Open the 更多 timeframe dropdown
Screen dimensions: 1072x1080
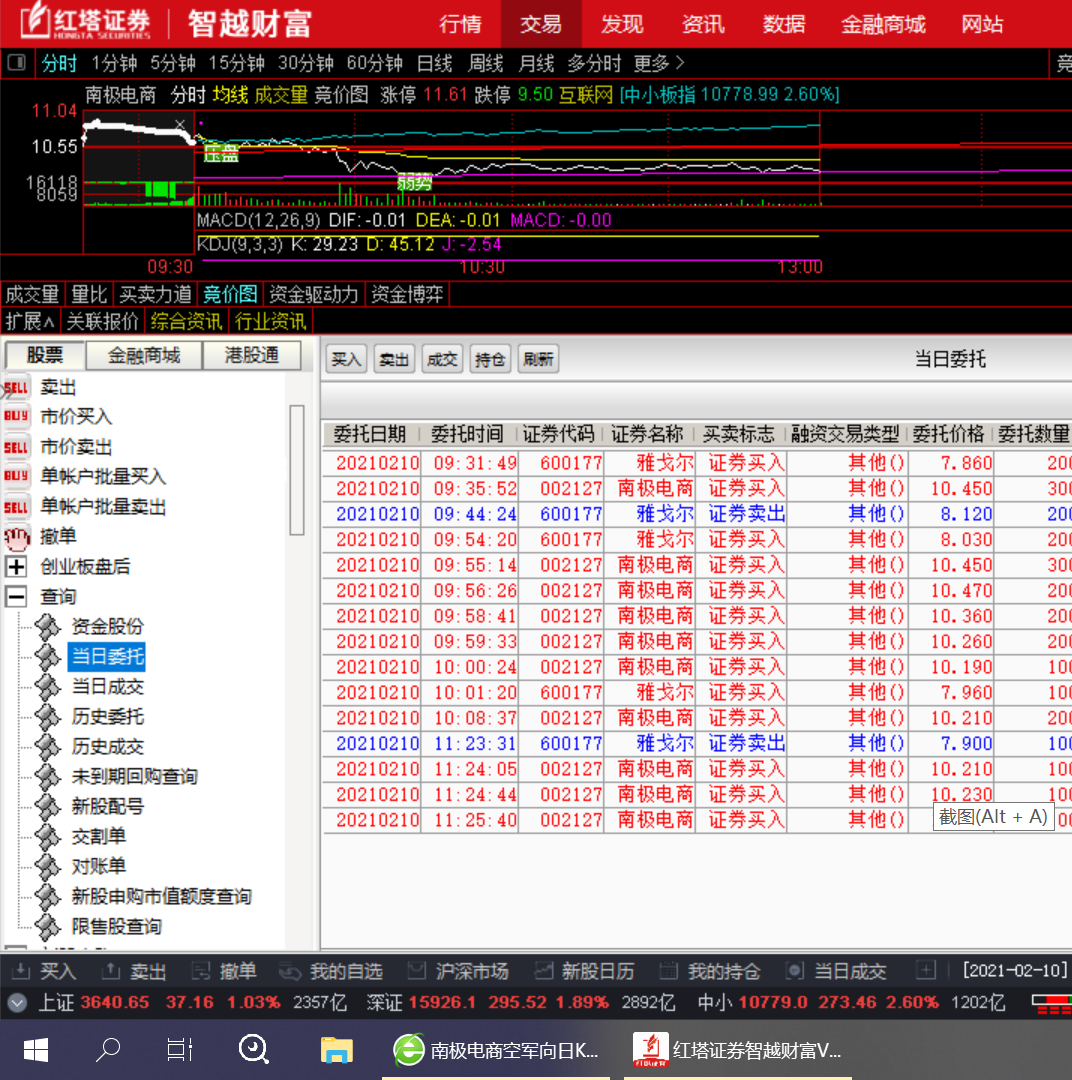[x=659, y=63]
